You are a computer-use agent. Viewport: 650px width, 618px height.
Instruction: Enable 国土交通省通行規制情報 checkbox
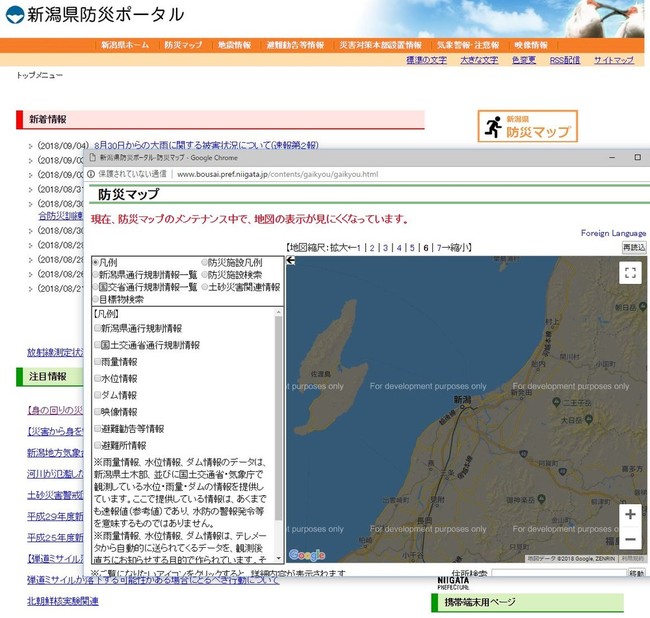tap(97, 345)
